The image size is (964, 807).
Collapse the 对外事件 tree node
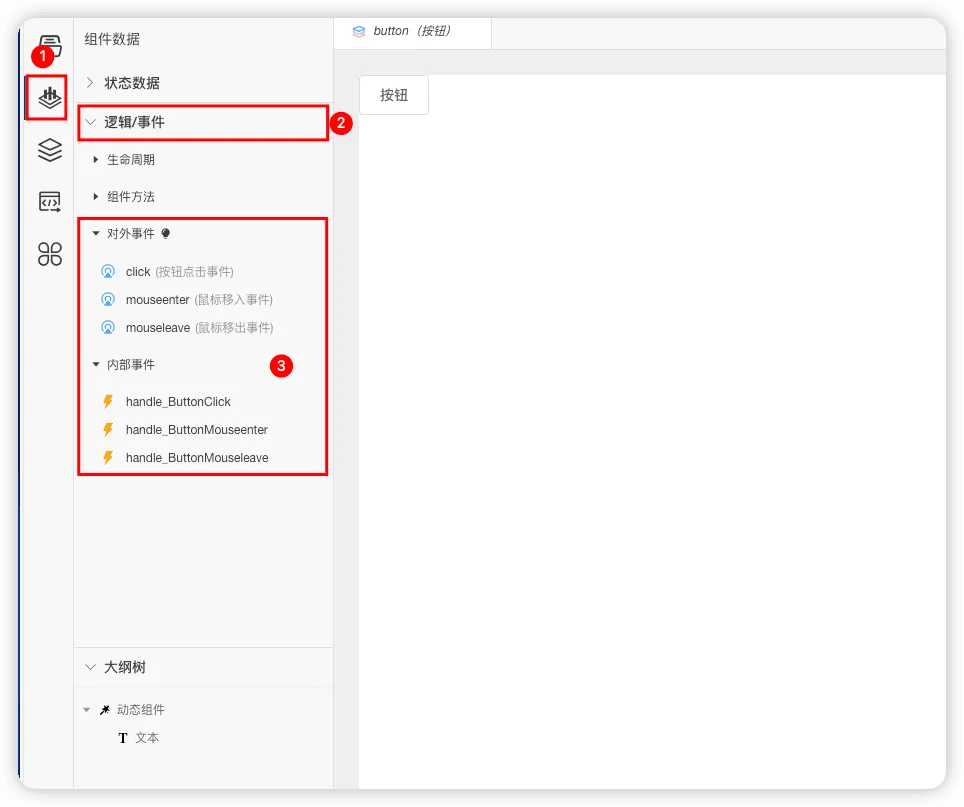96,234
